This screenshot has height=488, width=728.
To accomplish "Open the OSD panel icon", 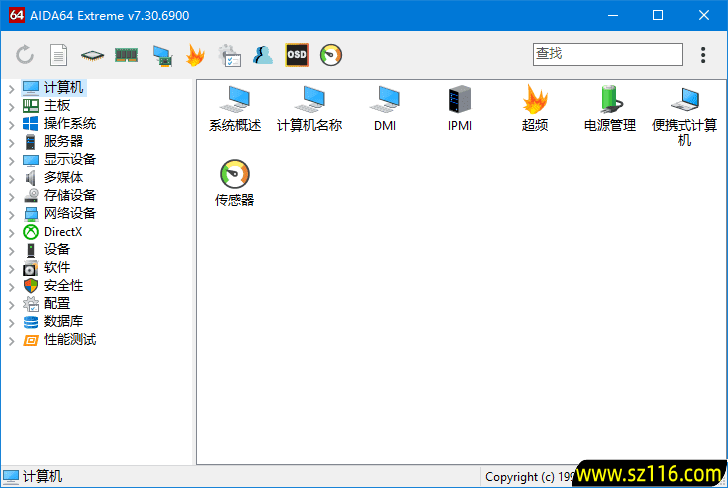I will pyautogui.click(x=297, y=55).
